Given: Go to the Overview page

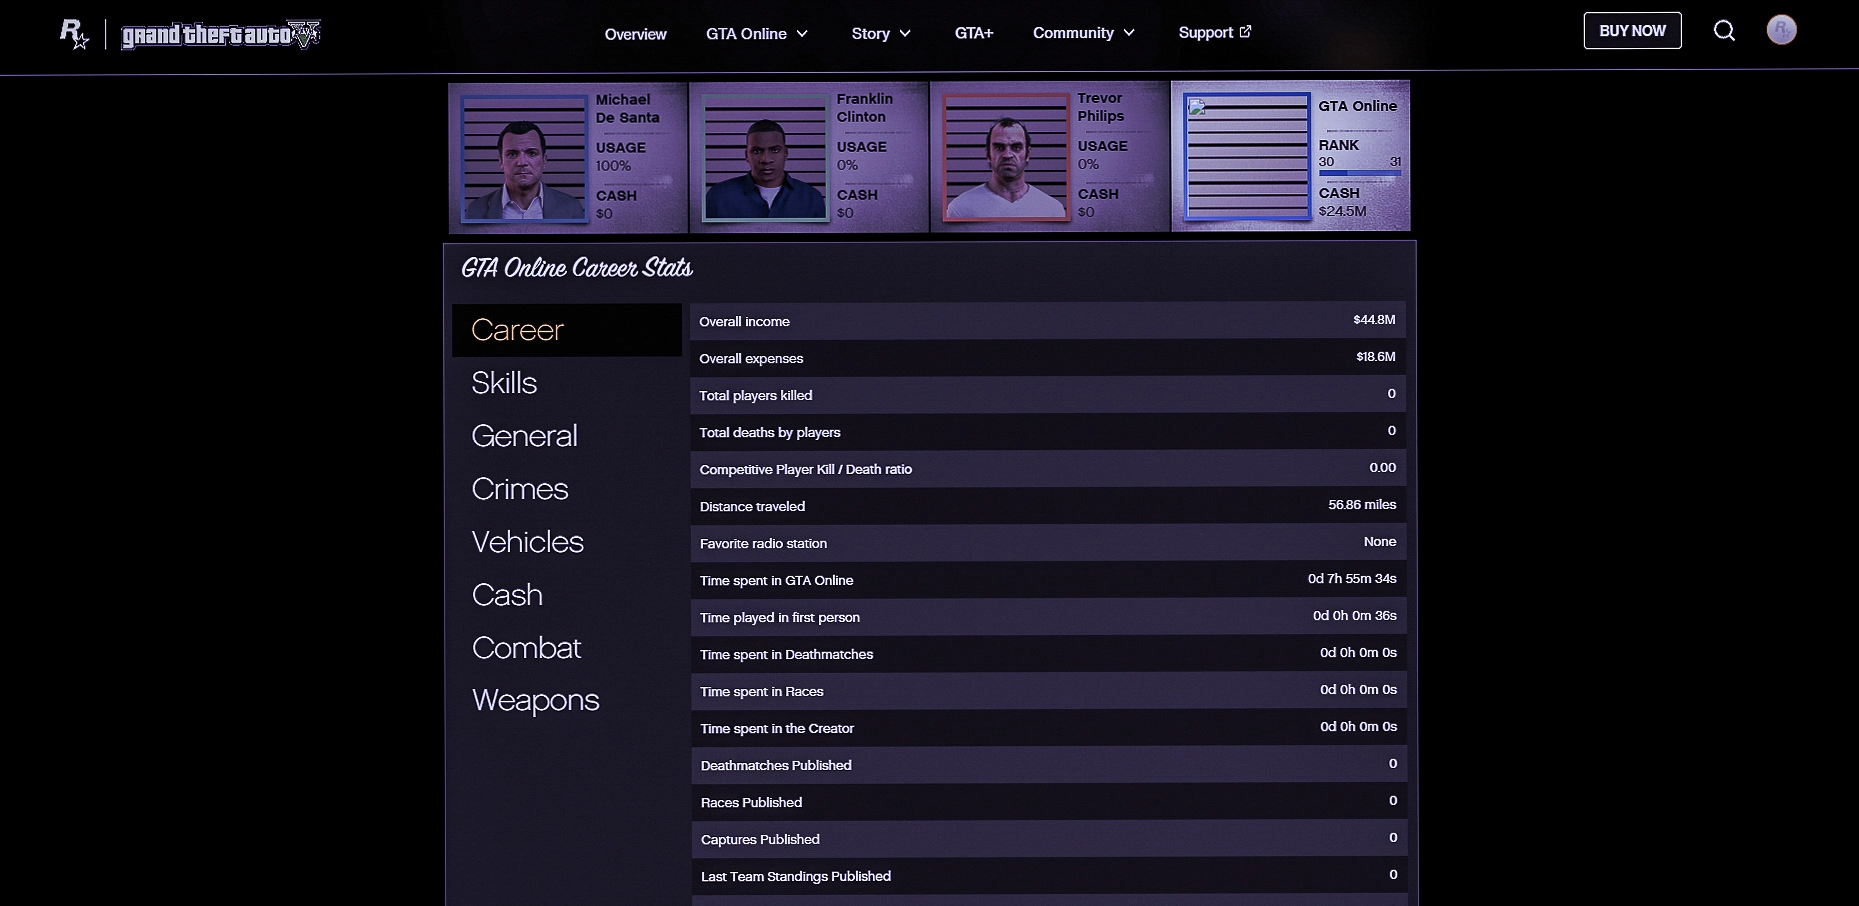Looking at the screenshot, I should [x=635, y=34].
